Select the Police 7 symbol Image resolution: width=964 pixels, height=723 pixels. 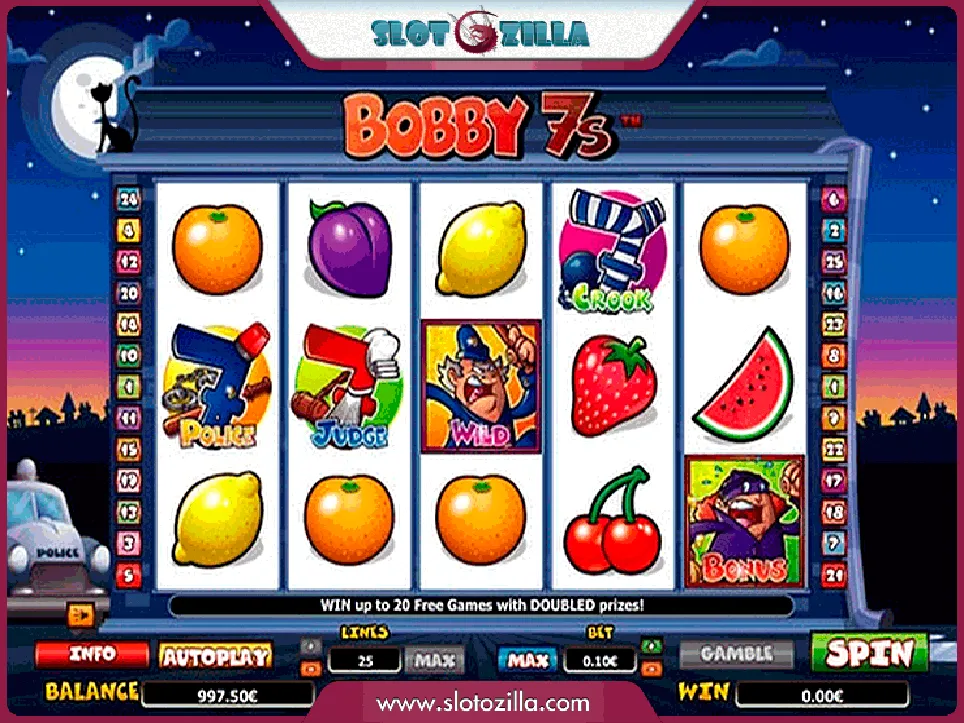[x=216, y=385]
